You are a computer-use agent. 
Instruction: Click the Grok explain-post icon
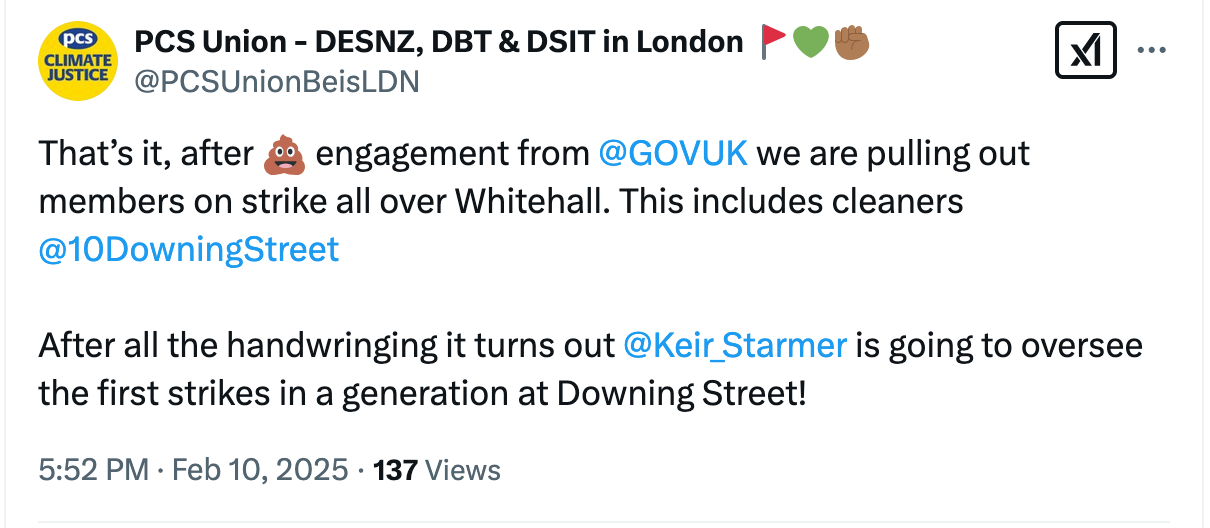coord(1085,51)
